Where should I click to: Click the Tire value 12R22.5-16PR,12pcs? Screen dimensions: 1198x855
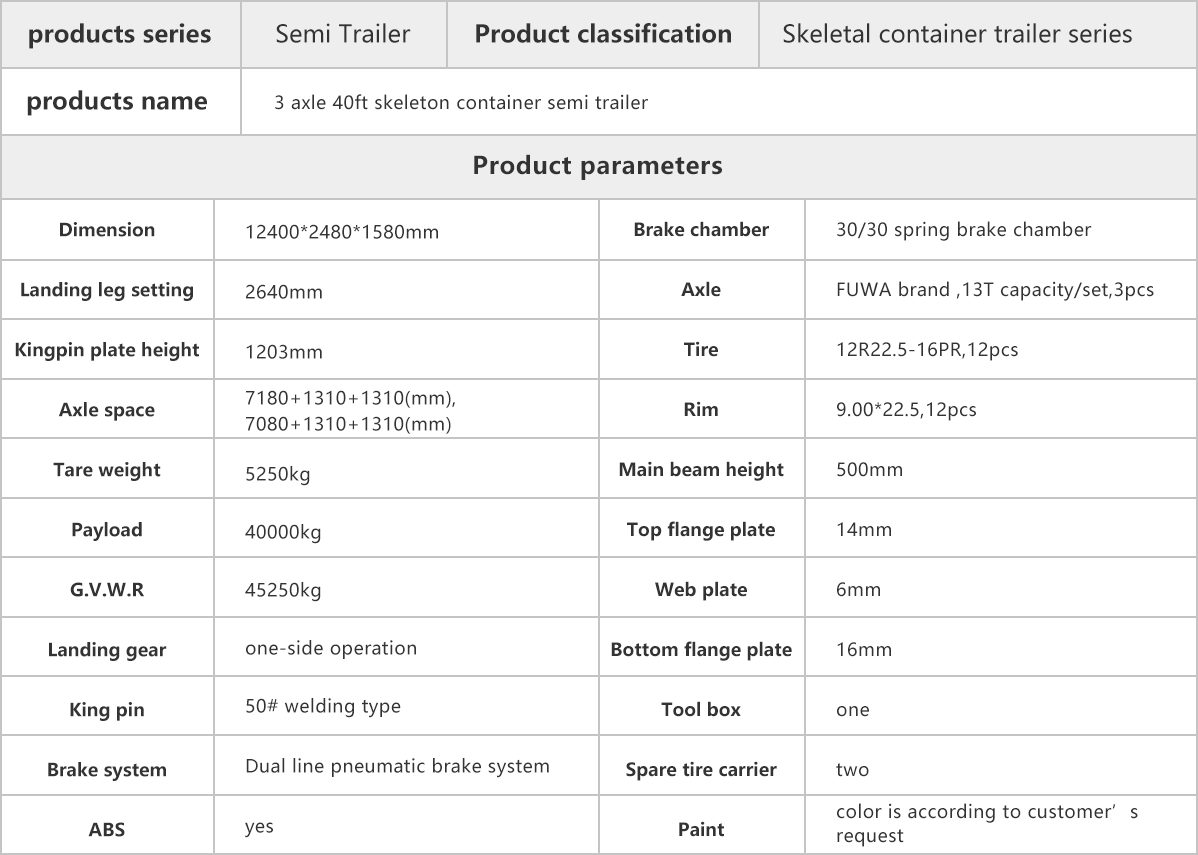(x=927, y=350)
